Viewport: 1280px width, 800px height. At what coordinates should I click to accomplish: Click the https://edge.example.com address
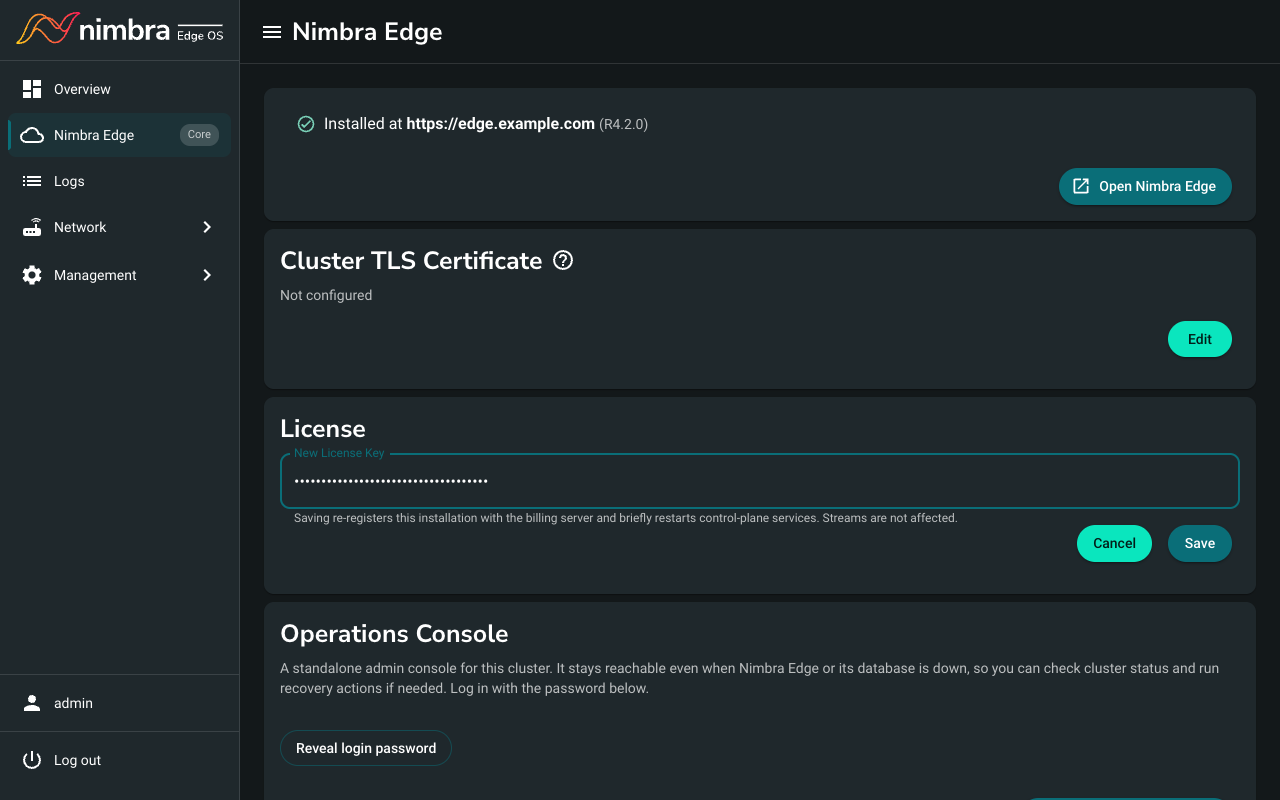[x=500, y=124]
